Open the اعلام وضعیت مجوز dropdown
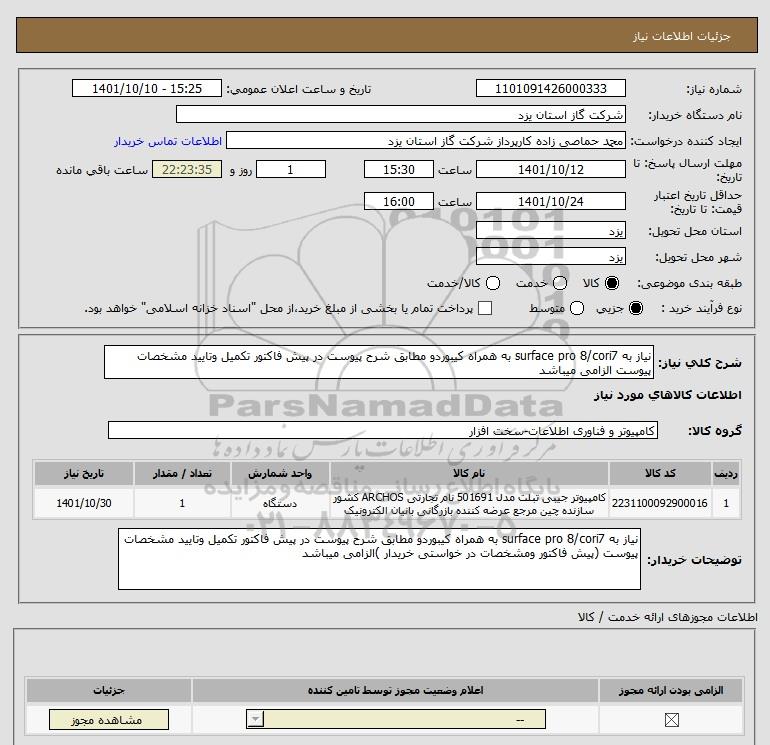Viewport: 770px width, 745px height. pyautogui.click(x=396, y=719)
